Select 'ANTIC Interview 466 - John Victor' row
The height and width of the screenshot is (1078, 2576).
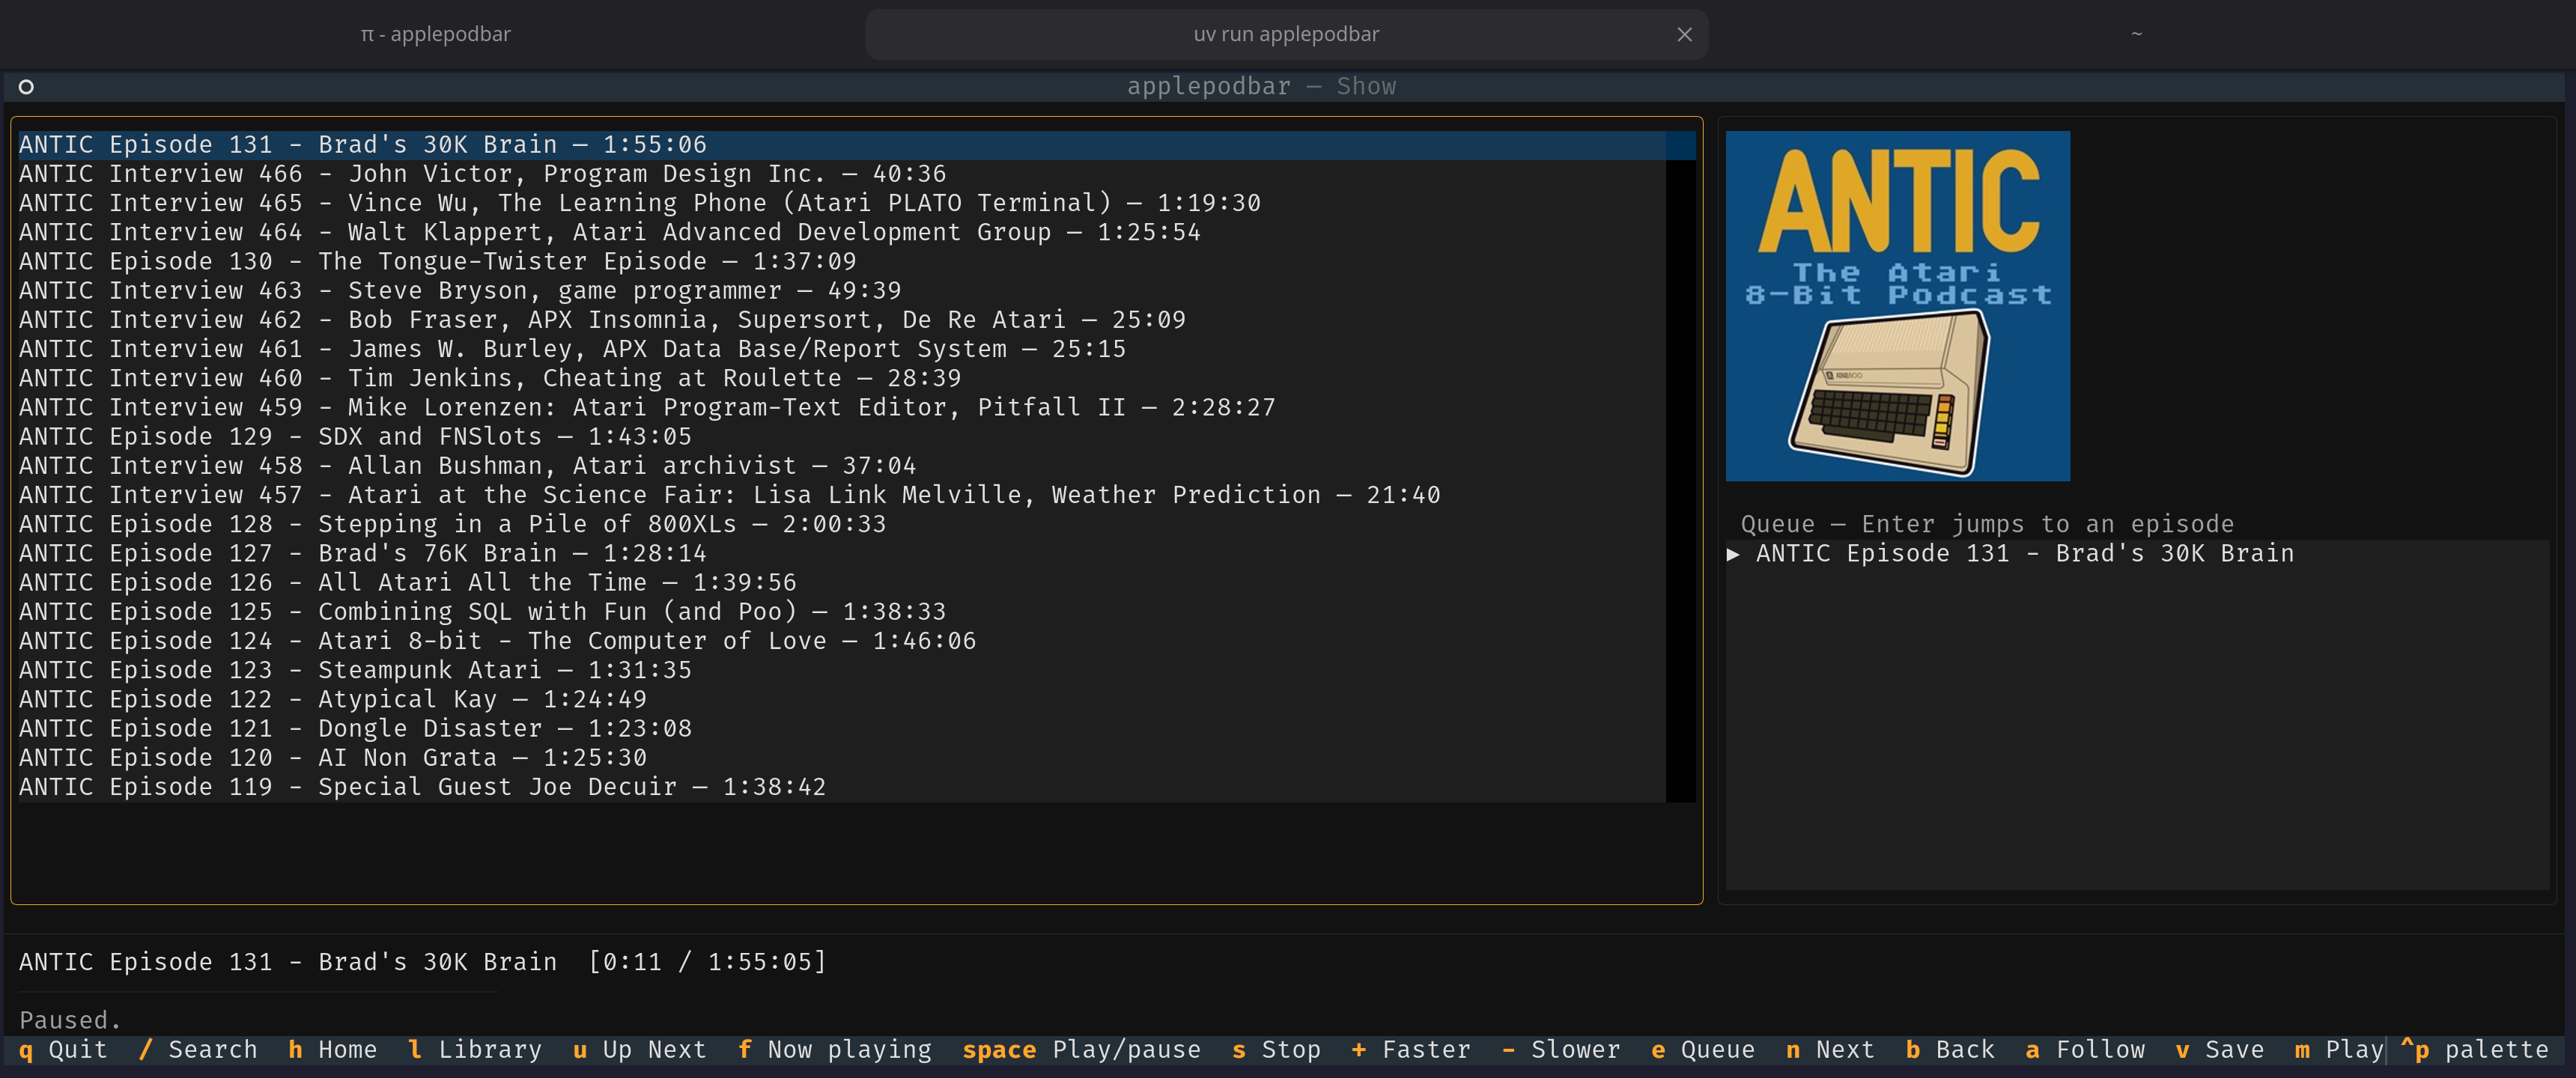[842, 174]
